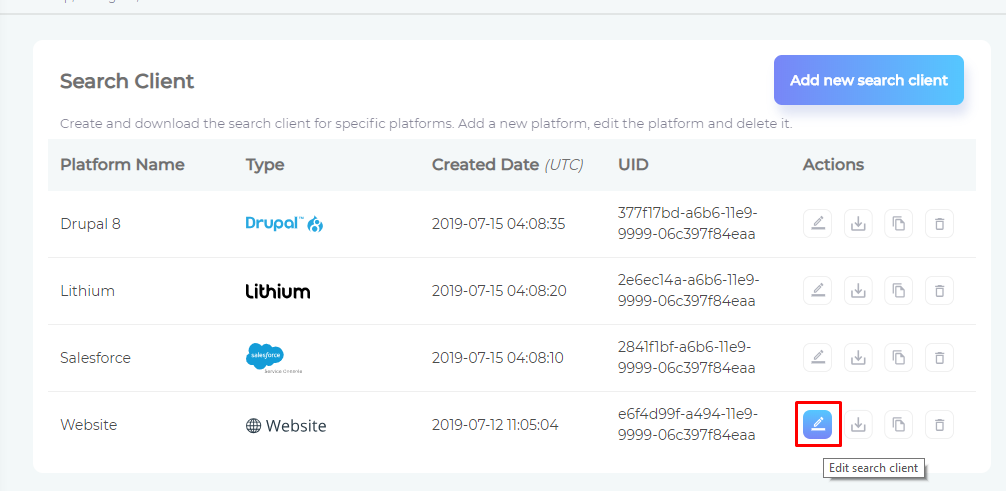The height and width of the screenshot is (491, 1006).
Task: Click the Salesforce logo in Type column
Action: point(266,357)
